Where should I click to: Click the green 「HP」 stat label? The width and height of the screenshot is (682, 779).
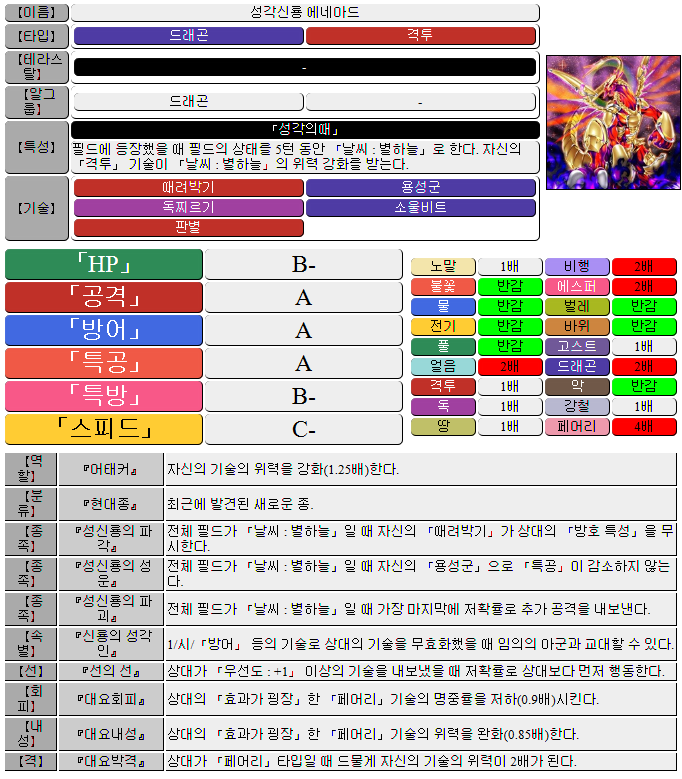[104, 265]
